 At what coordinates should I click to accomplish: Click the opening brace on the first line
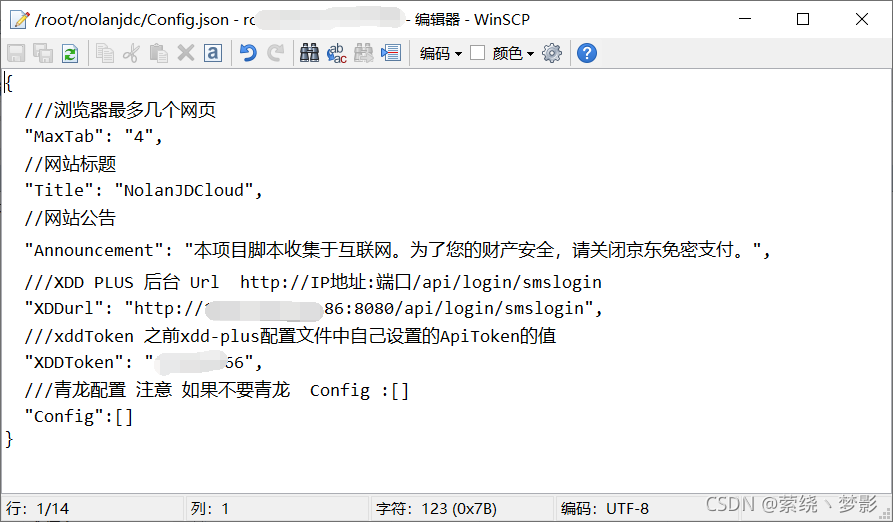9,83
